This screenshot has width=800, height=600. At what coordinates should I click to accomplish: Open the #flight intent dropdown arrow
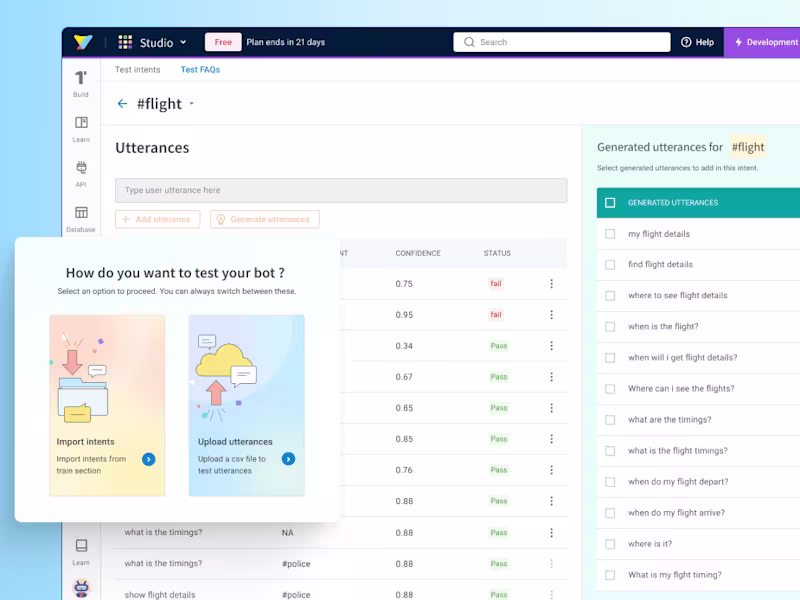pyautogui.click(x=192, y=104)
